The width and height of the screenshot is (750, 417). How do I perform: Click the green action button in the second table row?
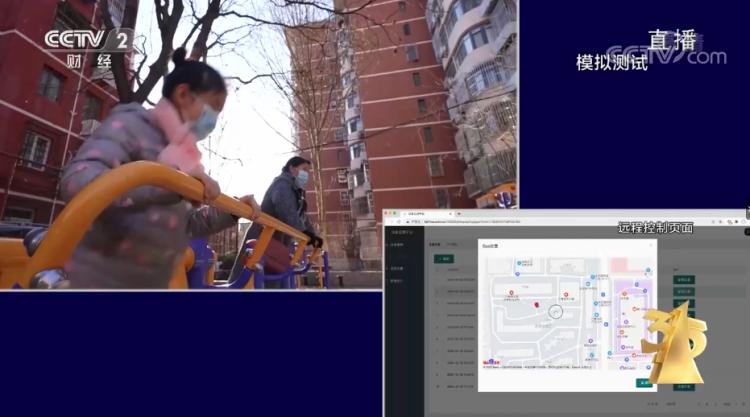coord(684,291)
